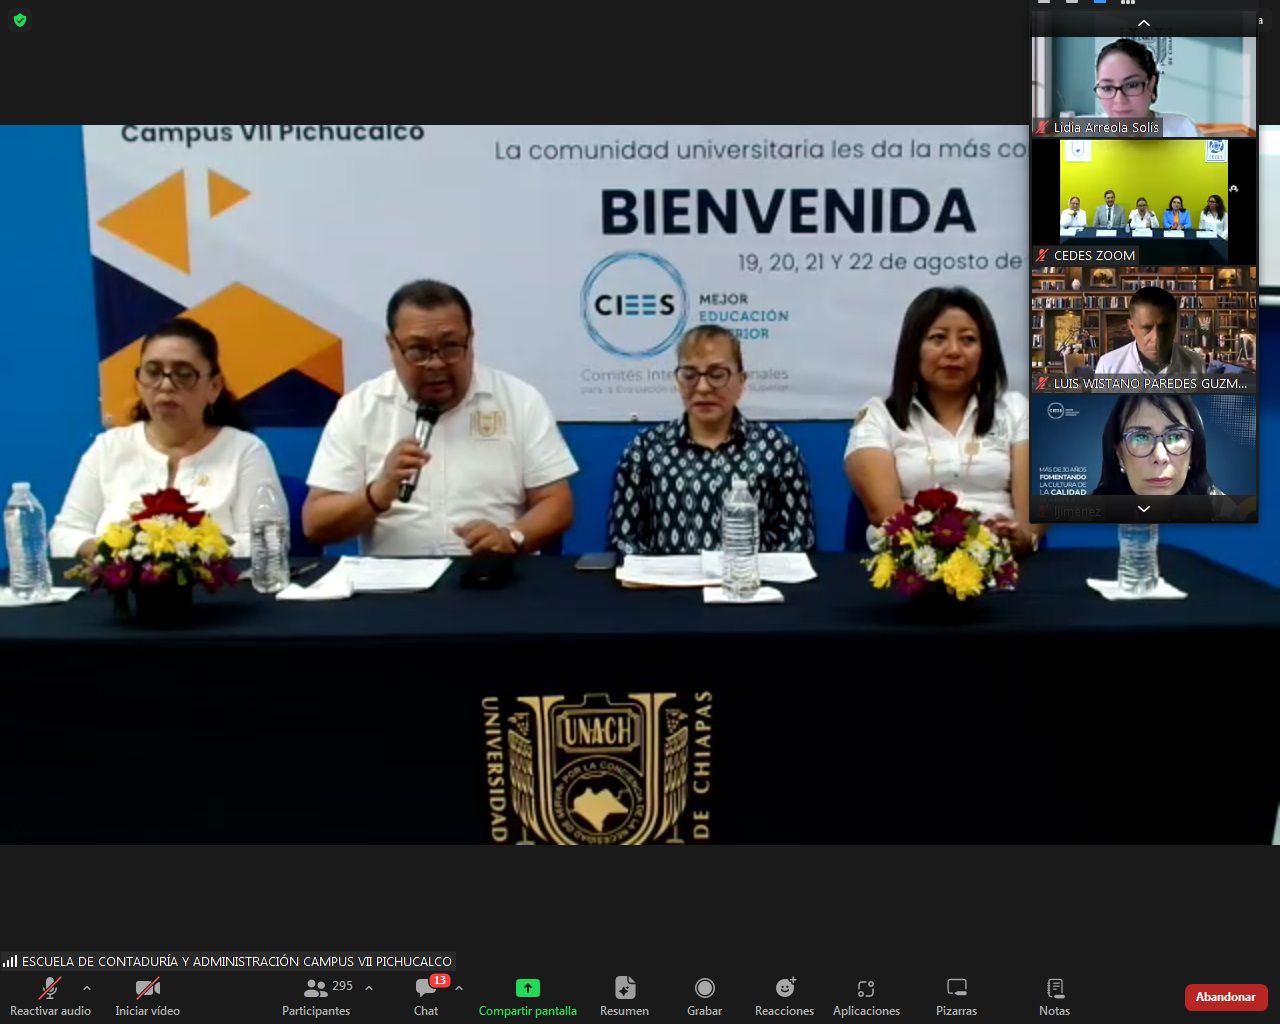Click the green Compartir pantalla icon
Screen dimensions: 1280x1024
pyautogui.click(x=527, y=988)
